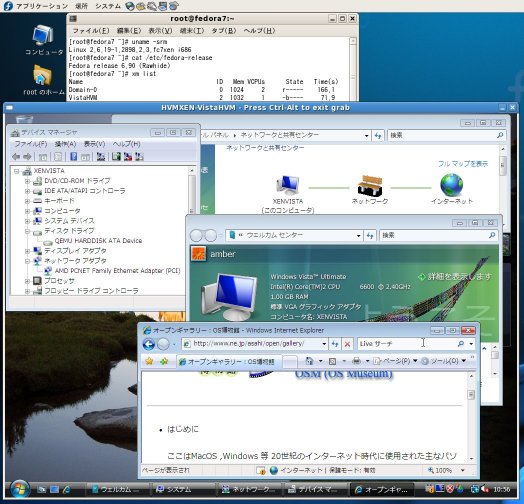Click forward arrow in Device Manager toolbar
Screen dimensions: 524x504
pyautogui.click(x=27, y=156)
